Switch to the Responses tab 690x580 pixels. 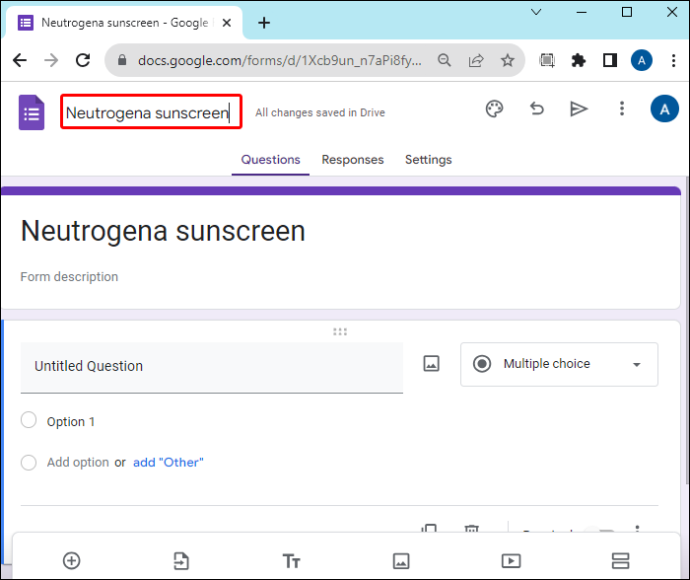tap(352, 160)
